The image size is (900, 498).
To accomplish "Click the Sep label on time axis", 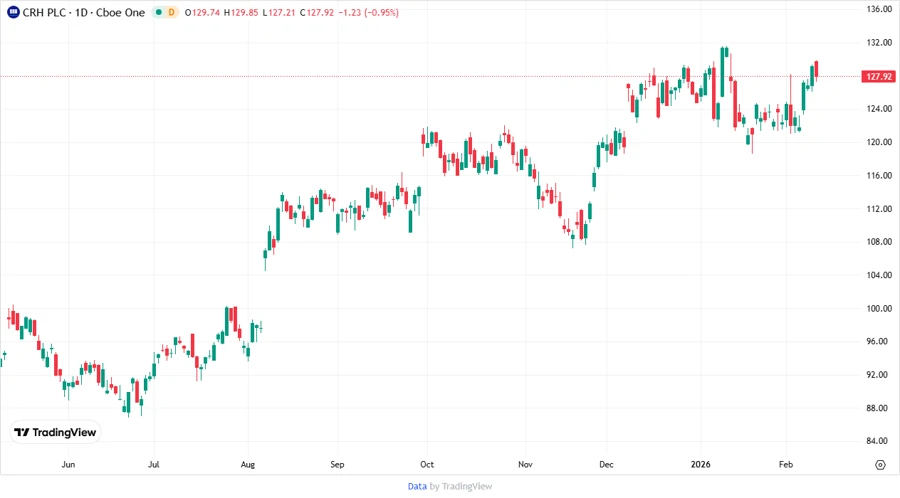I will tap(337, 464).
